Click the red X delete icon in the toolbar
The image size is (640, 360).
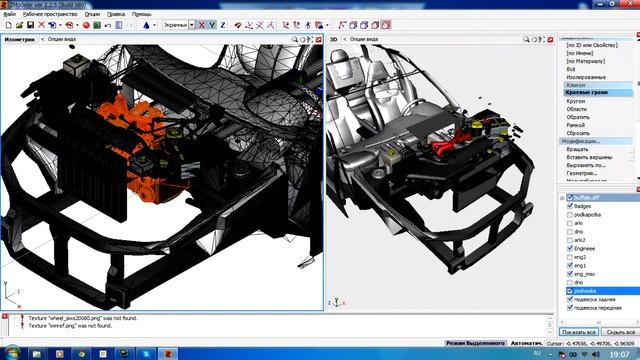click(41, 25)
